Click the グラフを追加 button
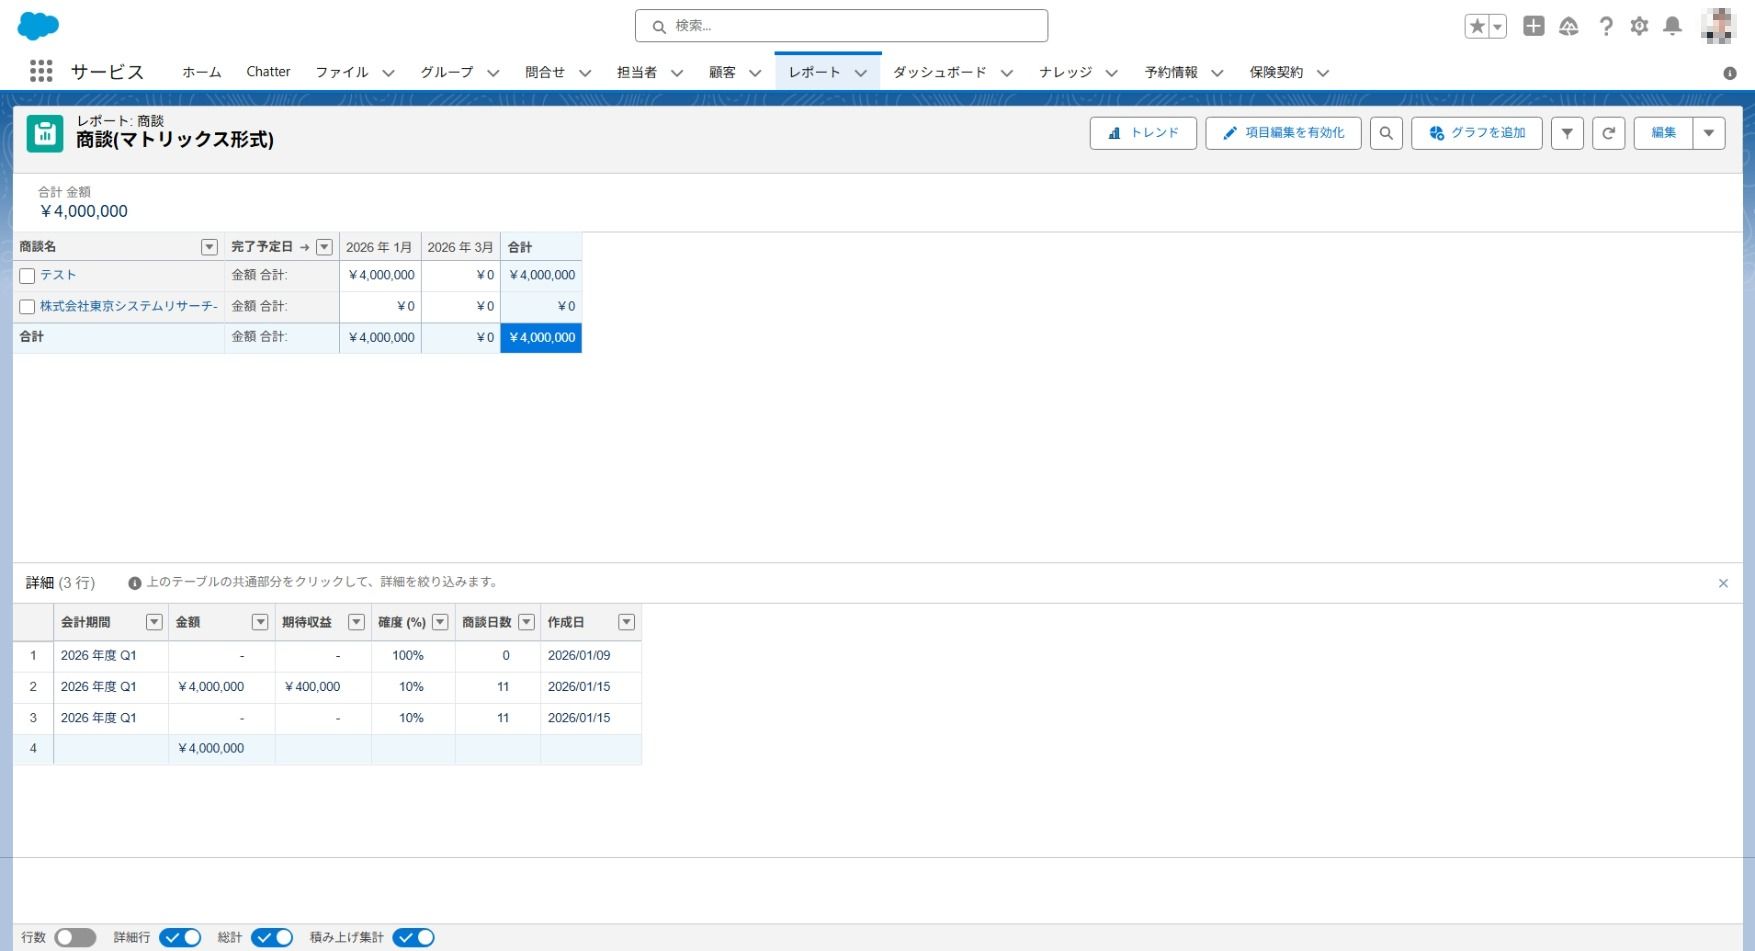The width and height of the screenshot is (1755, 951). (x=1476, y=133)
